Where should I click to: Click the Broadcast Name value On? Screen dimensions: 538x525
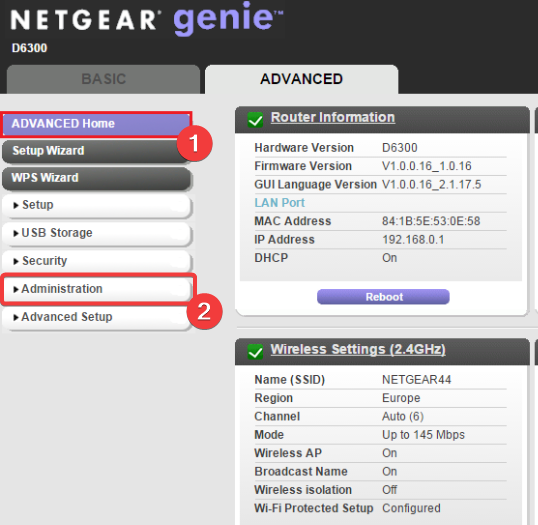[389, 471]
